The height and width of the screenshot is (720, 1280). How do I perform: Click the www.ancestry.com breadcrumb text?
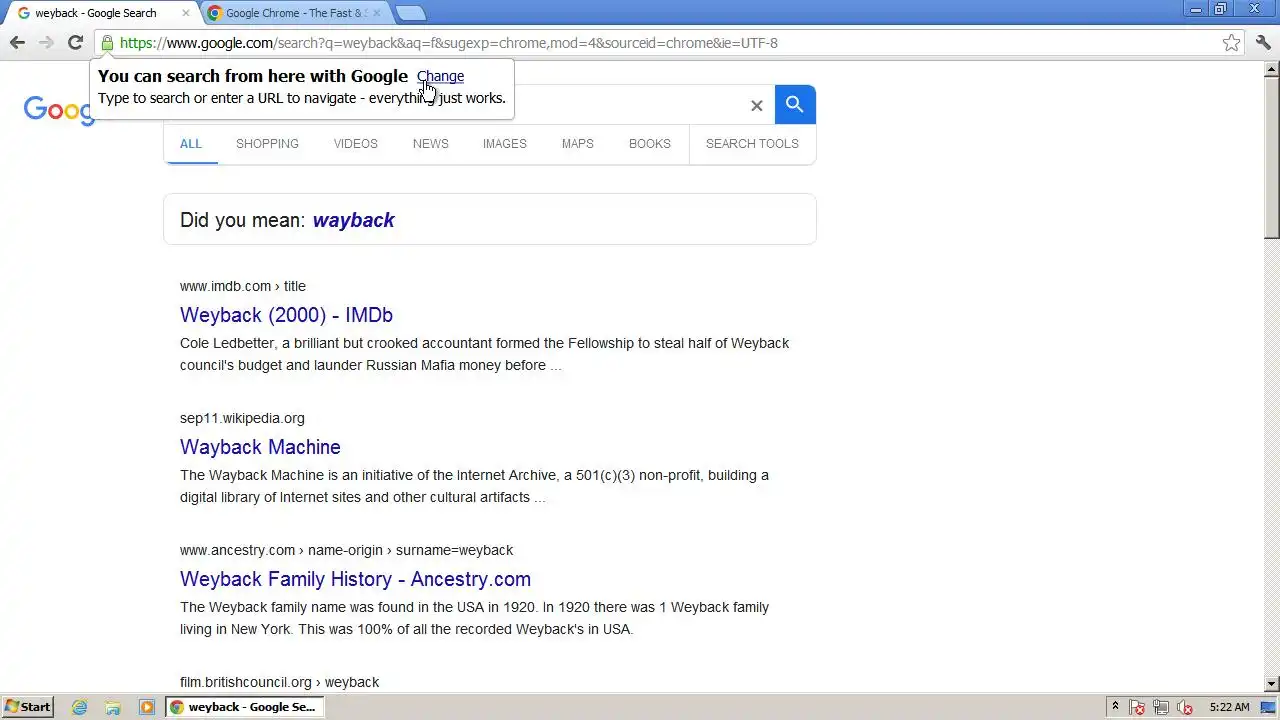click(x=346, y=550)
